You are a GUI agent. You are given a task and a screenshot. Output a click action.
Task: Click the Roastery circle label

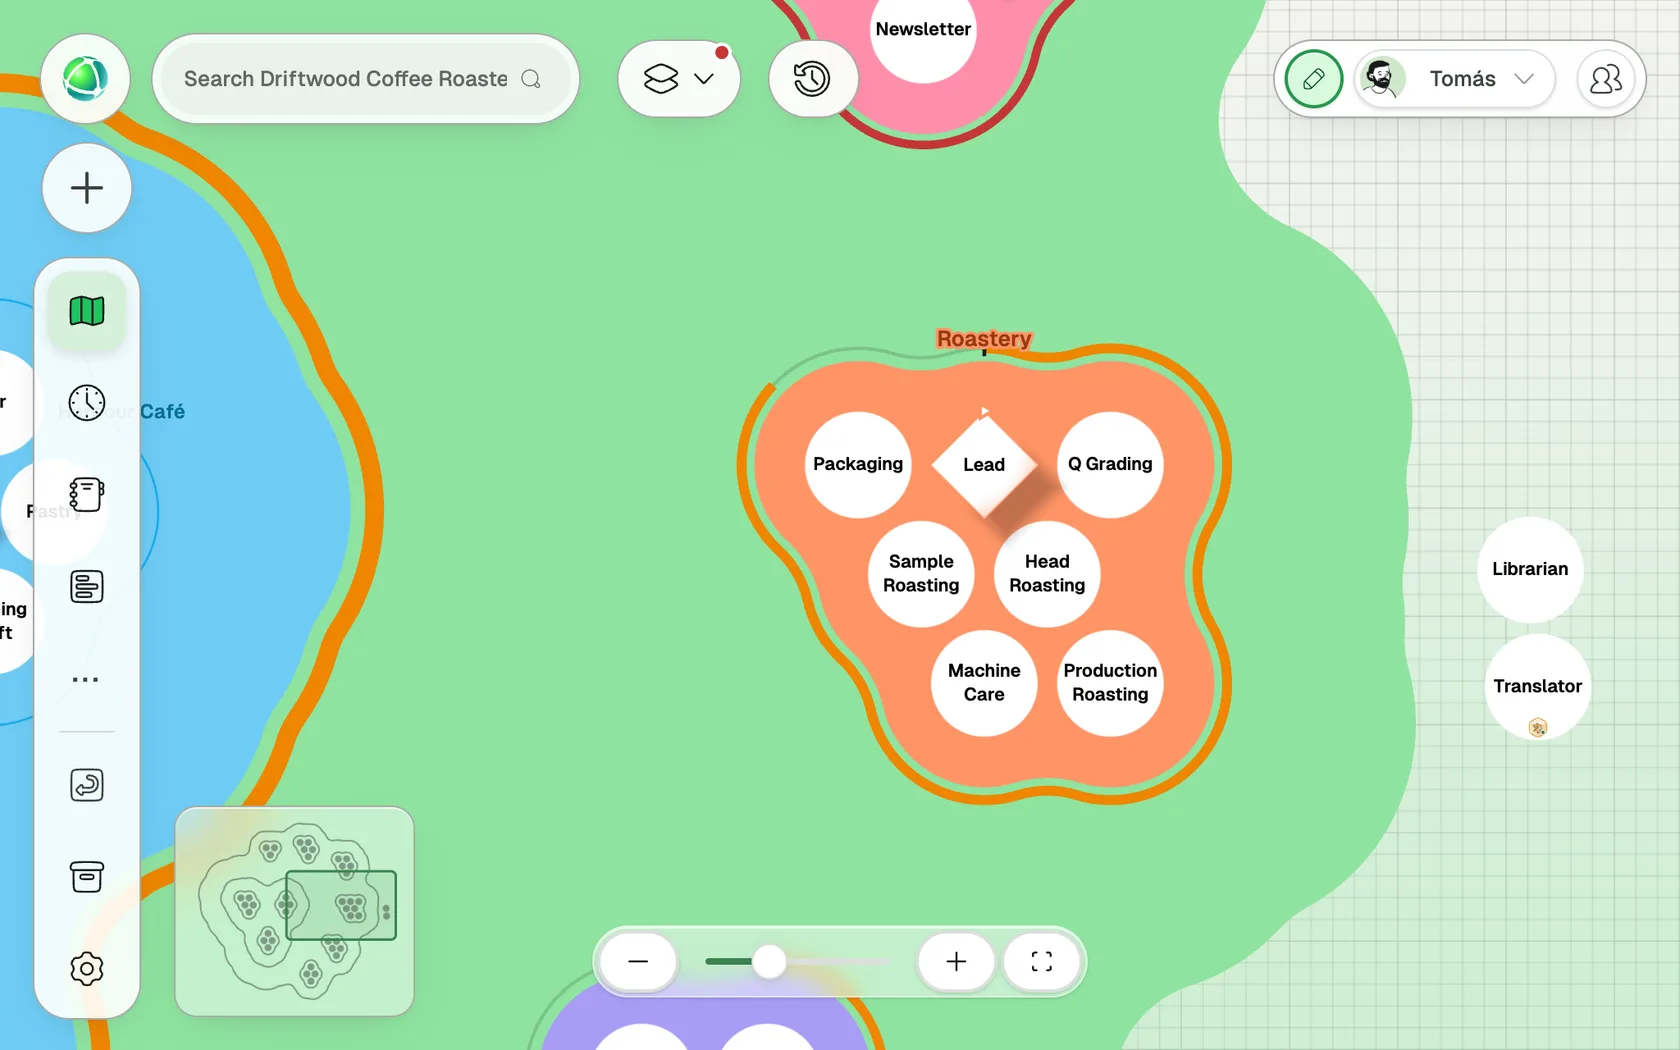(984, 339)
